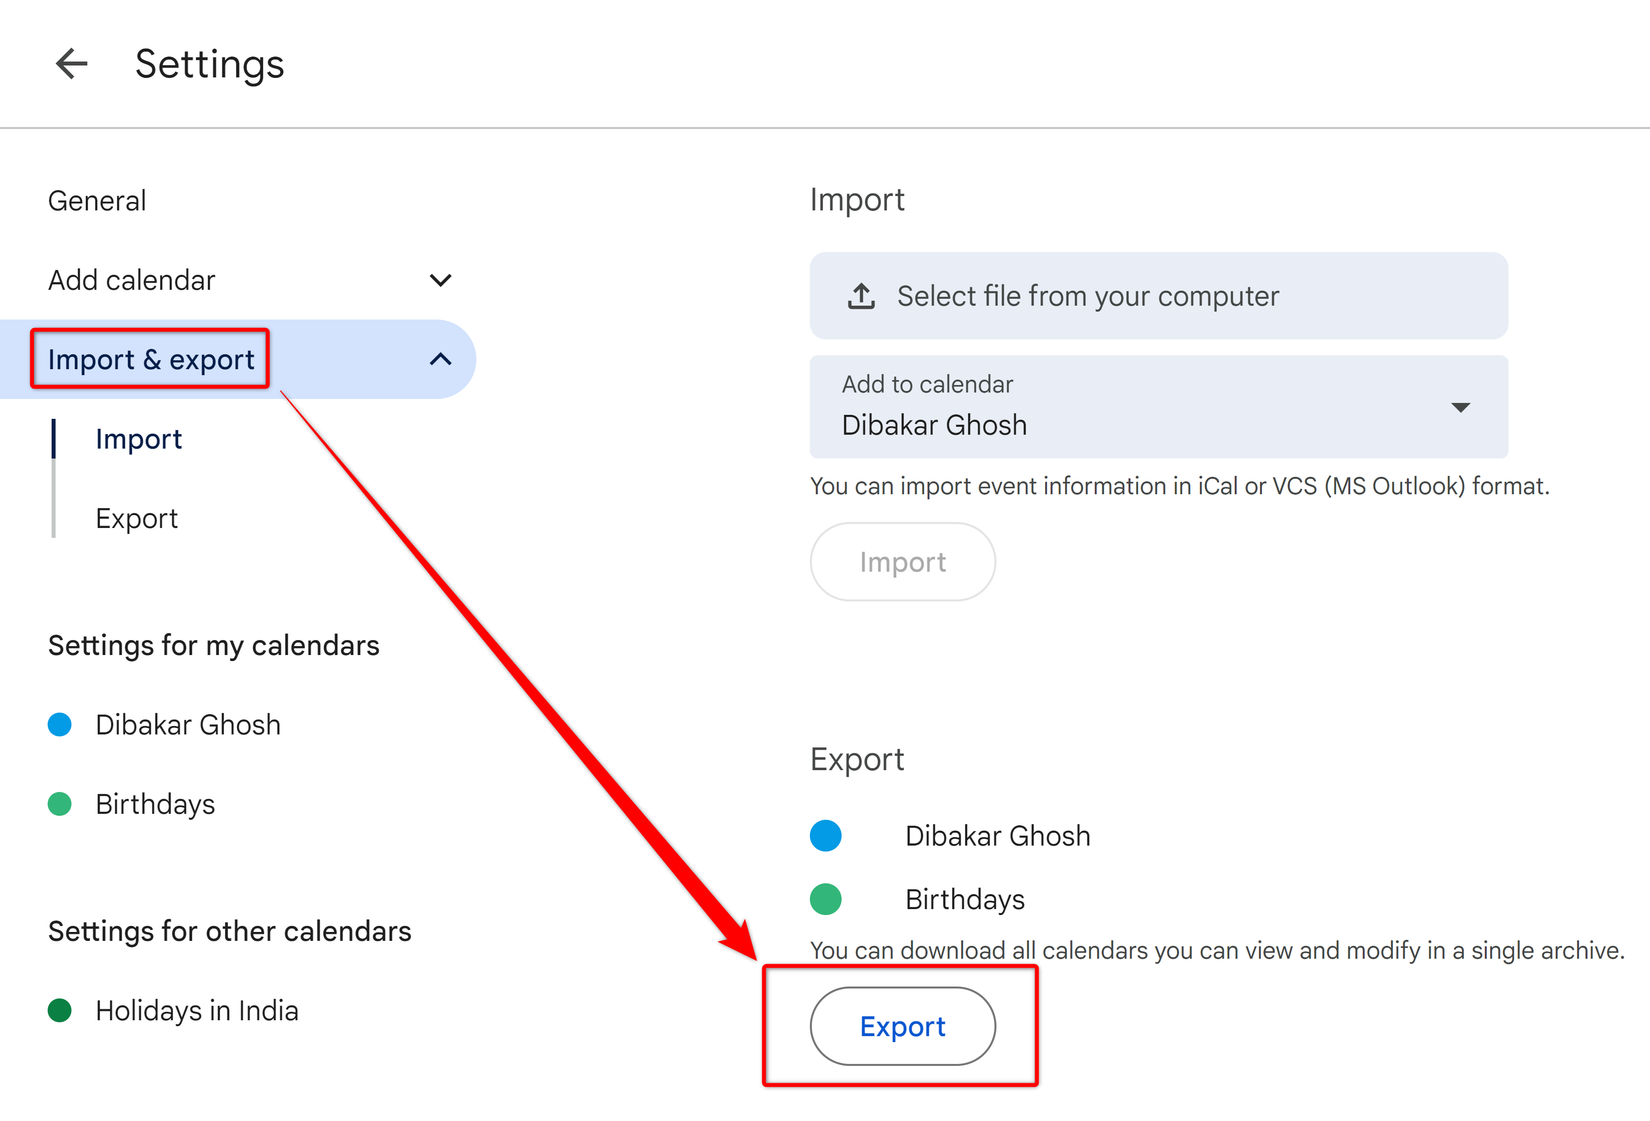Click the dark green dot for Holidays in India
The height and width of the screenshot is (1121, 1650).
(x=60, y=1010)
